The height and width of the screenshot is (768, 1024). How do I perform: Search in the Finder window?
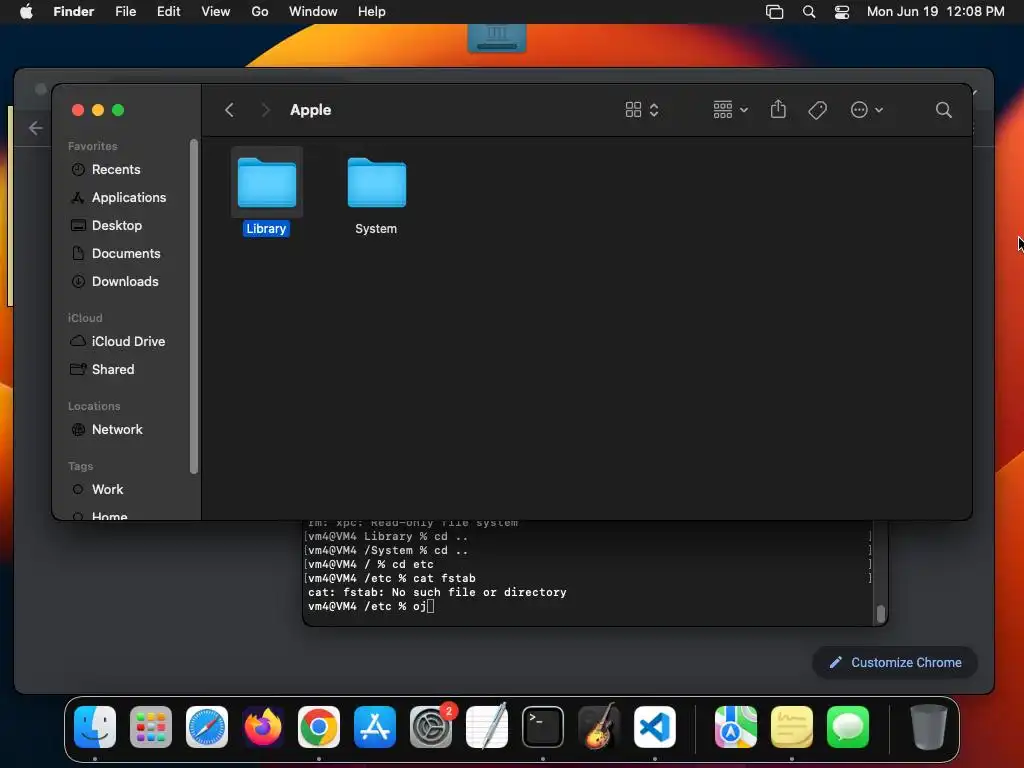click(943, 110)
